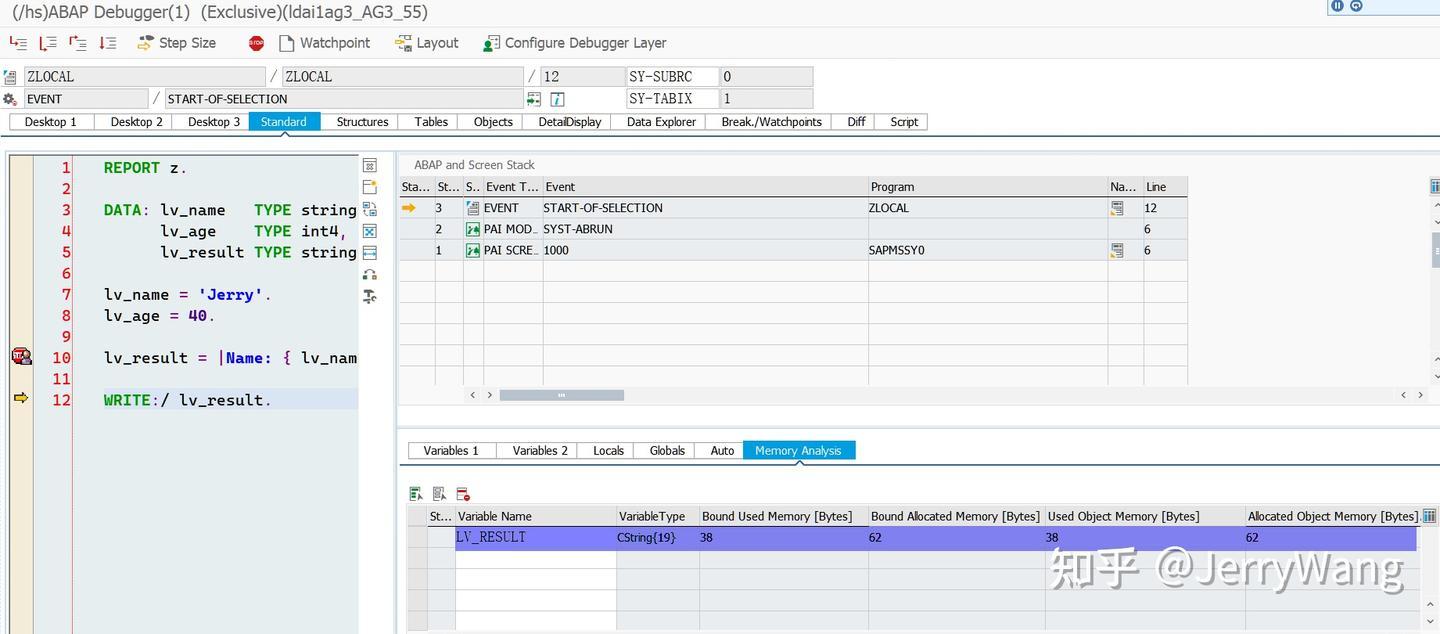Click the new tool icon beside source editor
Screen dimensions: 1440x634
pos(370,187)
